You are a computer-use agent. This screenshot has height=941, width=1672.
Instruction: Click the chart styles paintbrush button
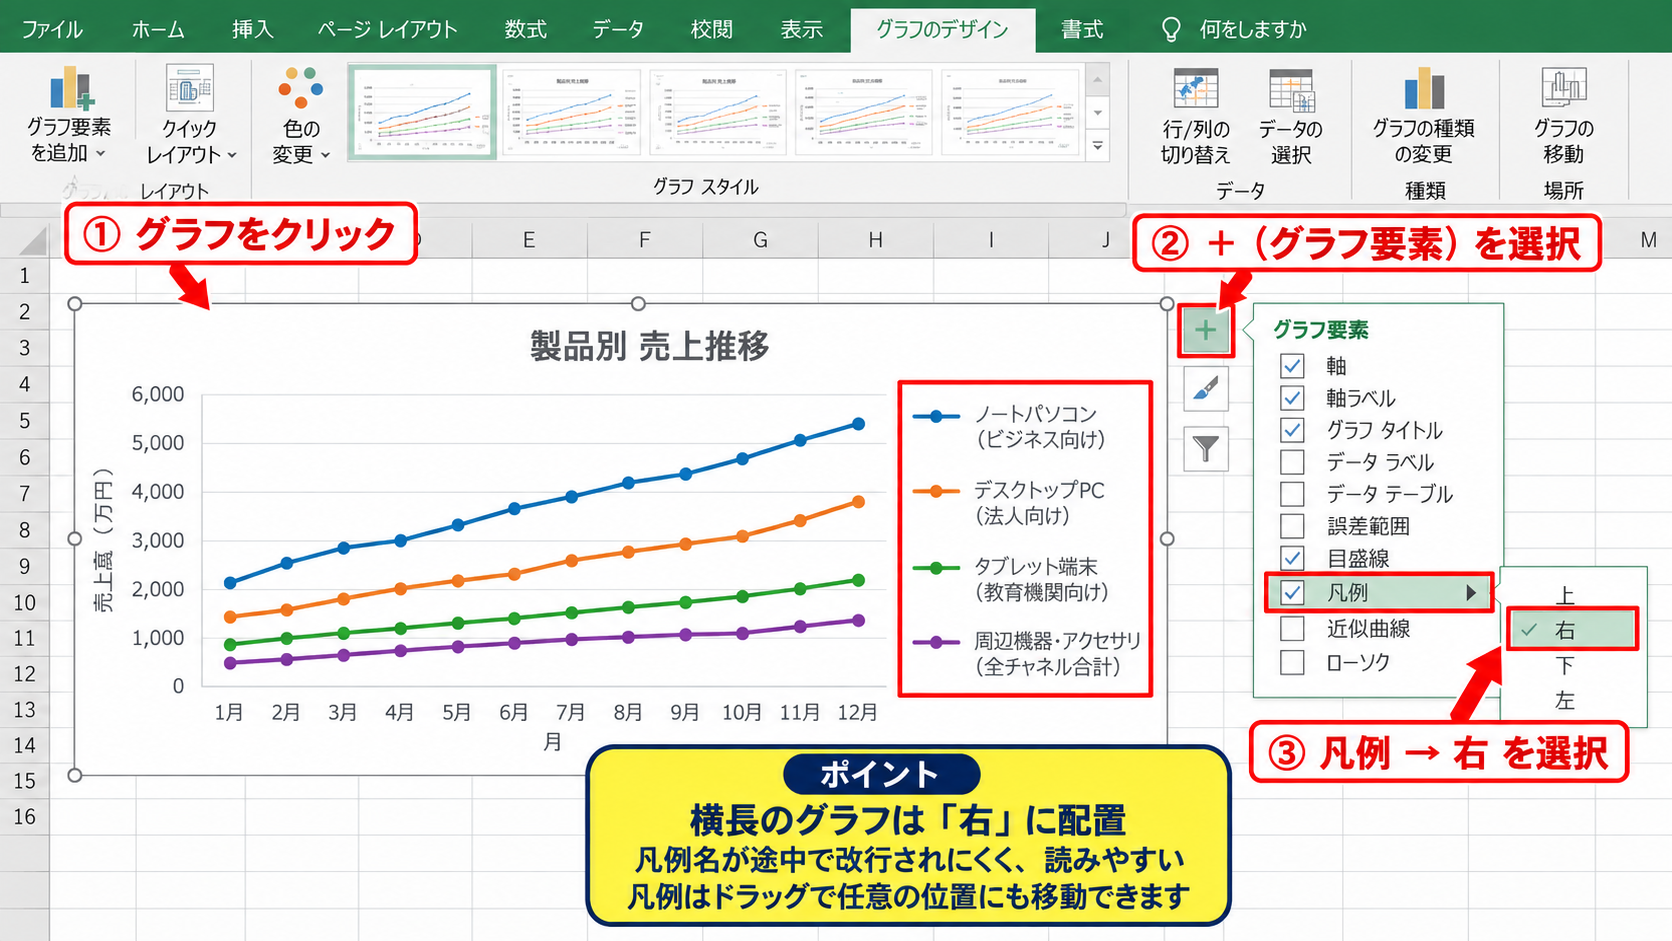(1206, 389)
